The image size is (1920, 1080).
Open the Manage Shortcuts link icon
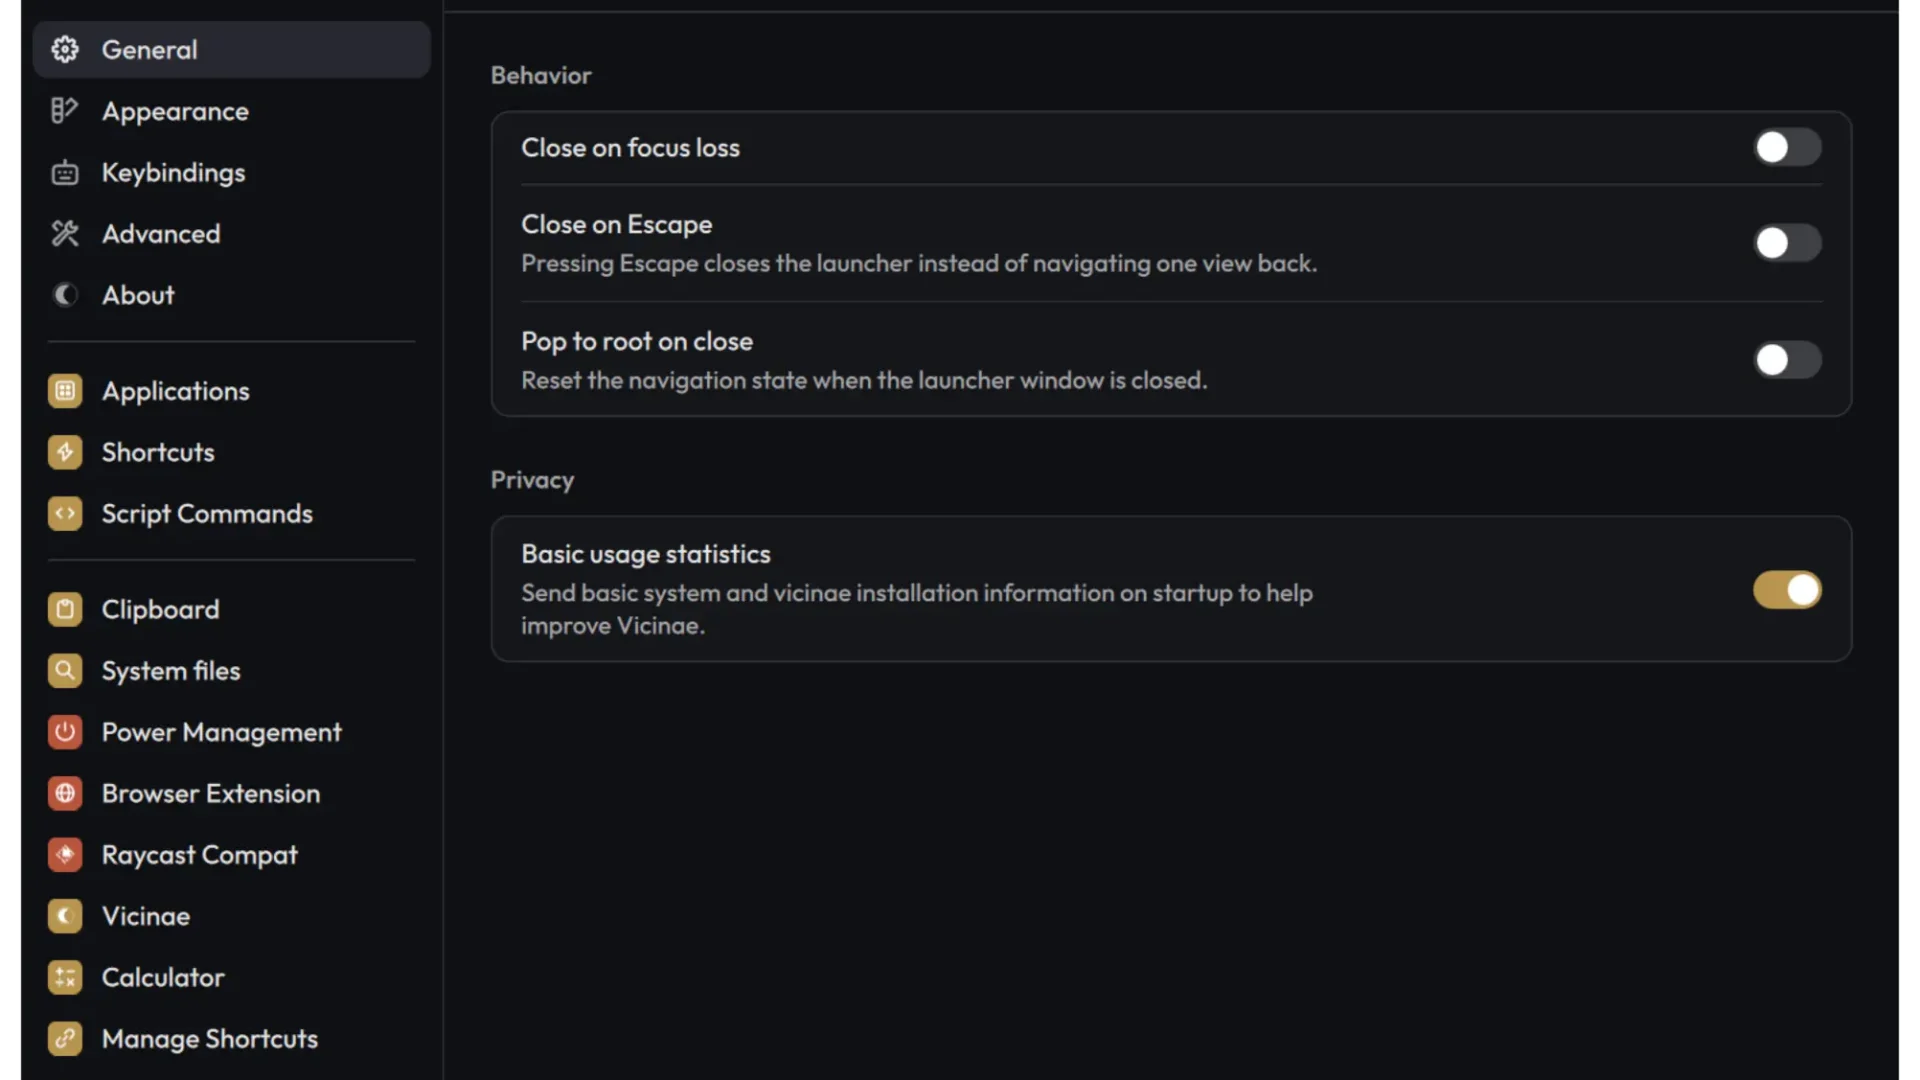point(65,1038)
